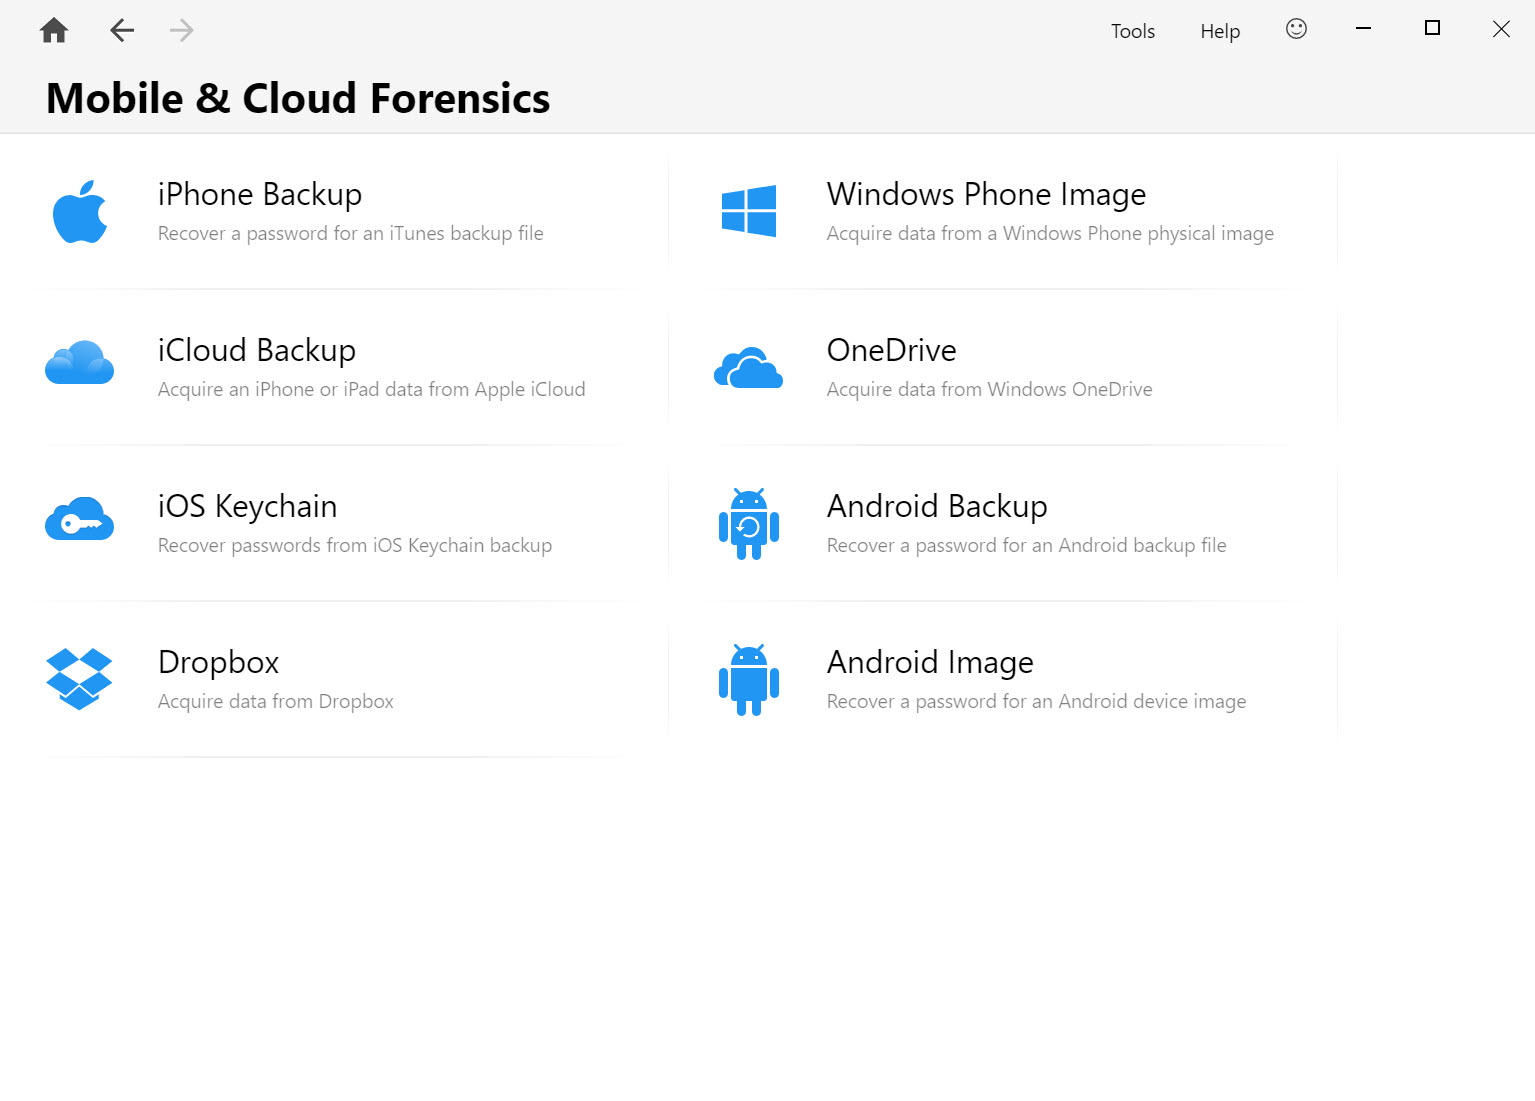The height and width of the screenshot is (1101, 1535).
Task: Open Android Image title
Action: pos(931,662)
